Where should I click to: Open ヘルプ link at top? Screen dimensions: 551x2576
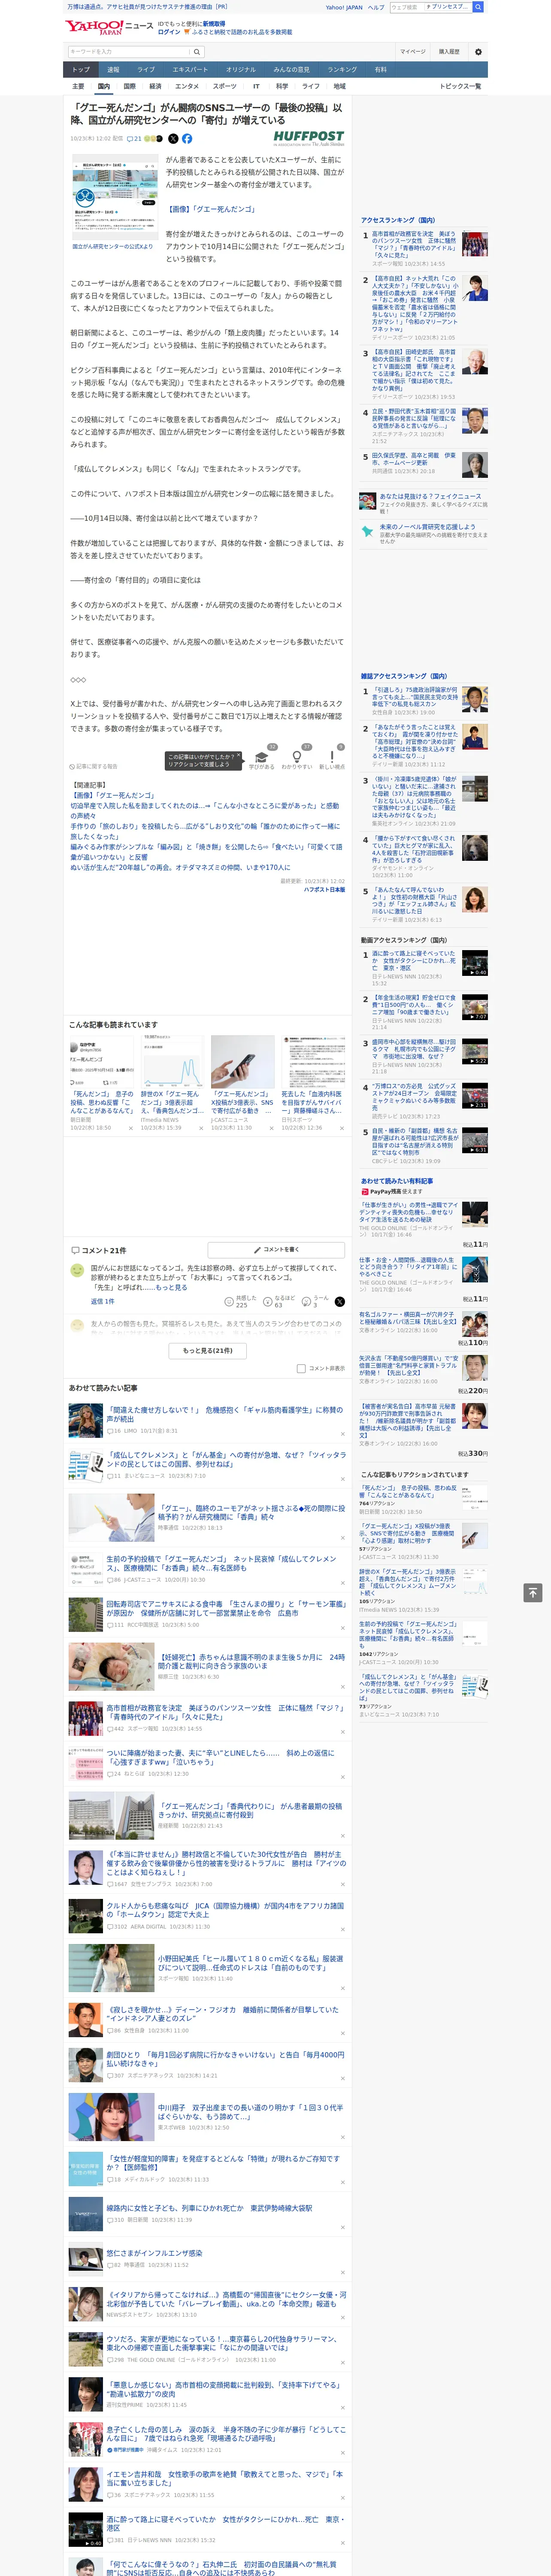click(376, 7)
